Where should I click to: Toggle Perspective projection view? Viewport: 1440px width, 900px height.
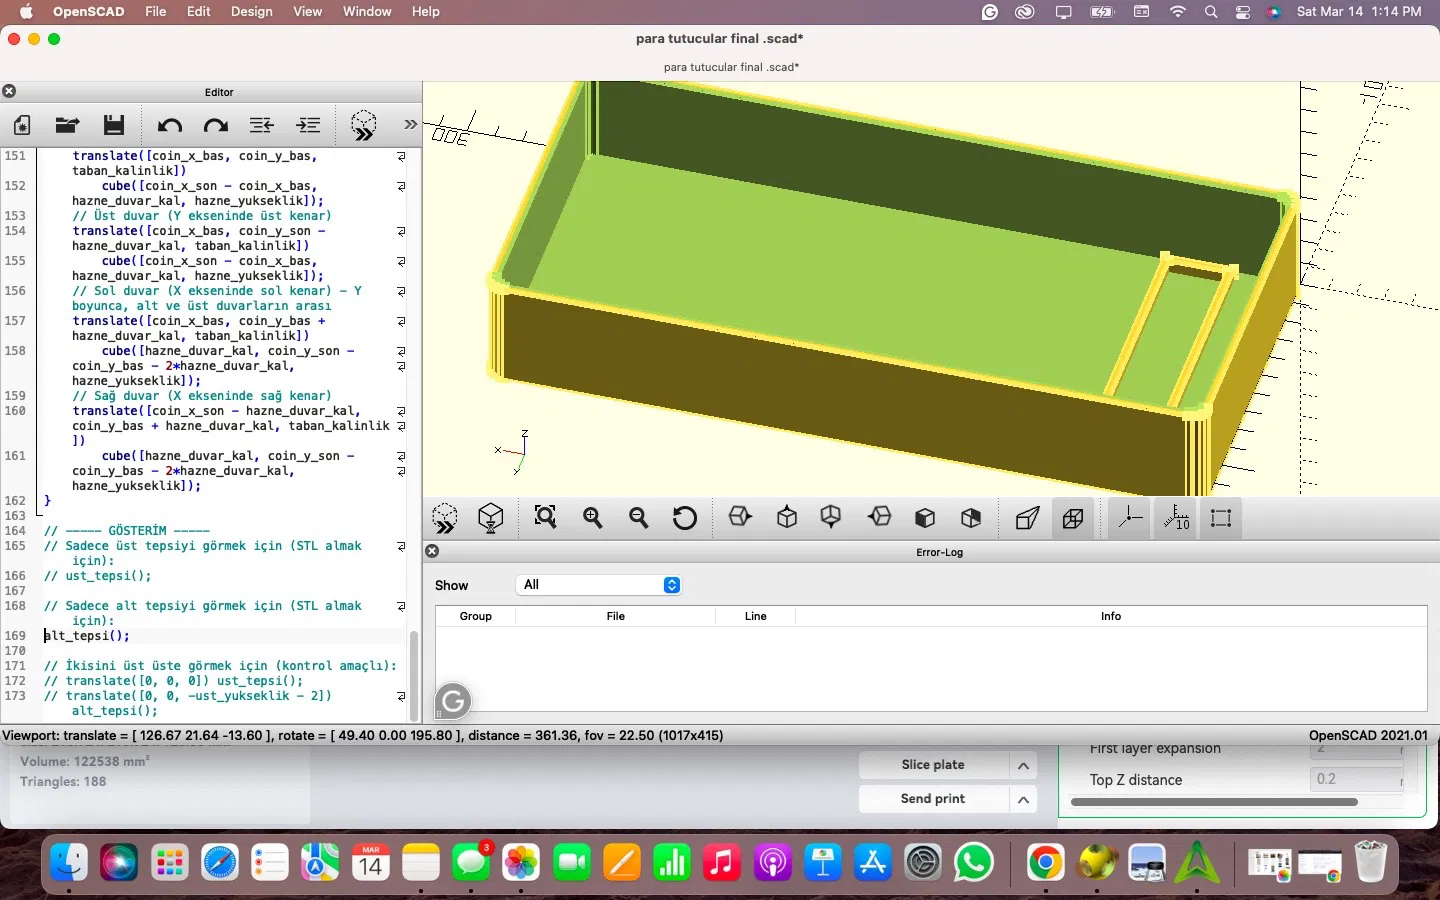tap(1027, 518)
